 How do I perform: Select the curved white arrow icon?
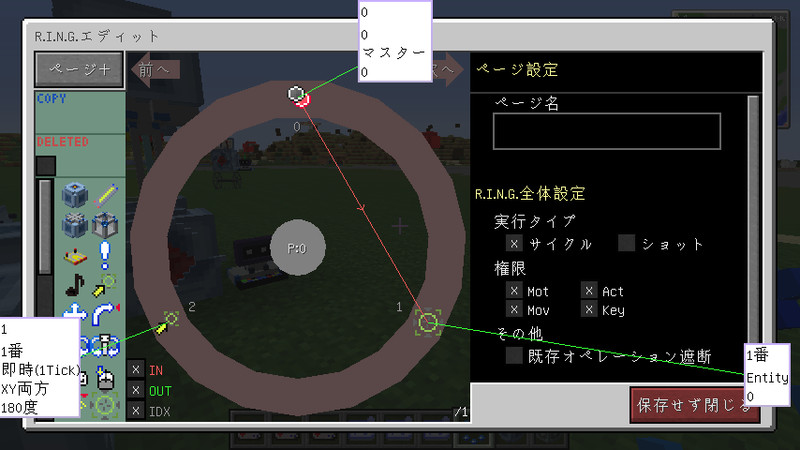106,313
